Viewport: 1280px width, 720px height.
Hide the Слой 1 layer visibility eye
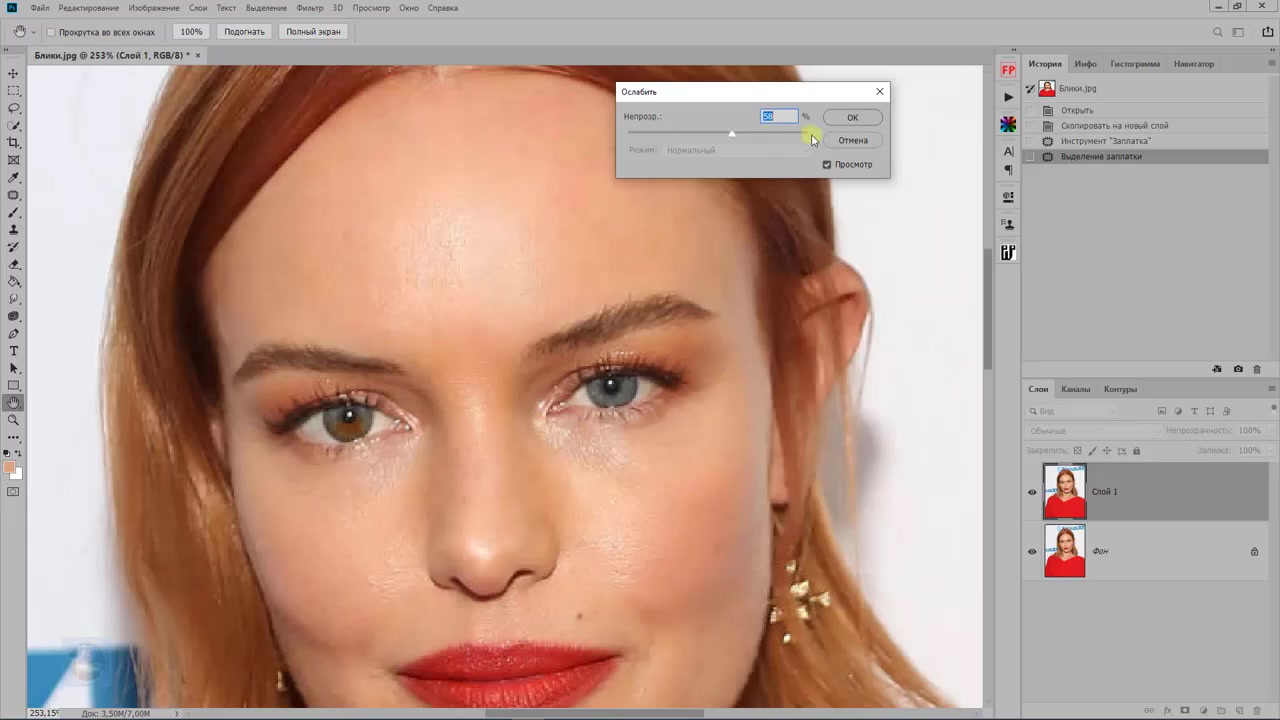tap(1032, 492)
